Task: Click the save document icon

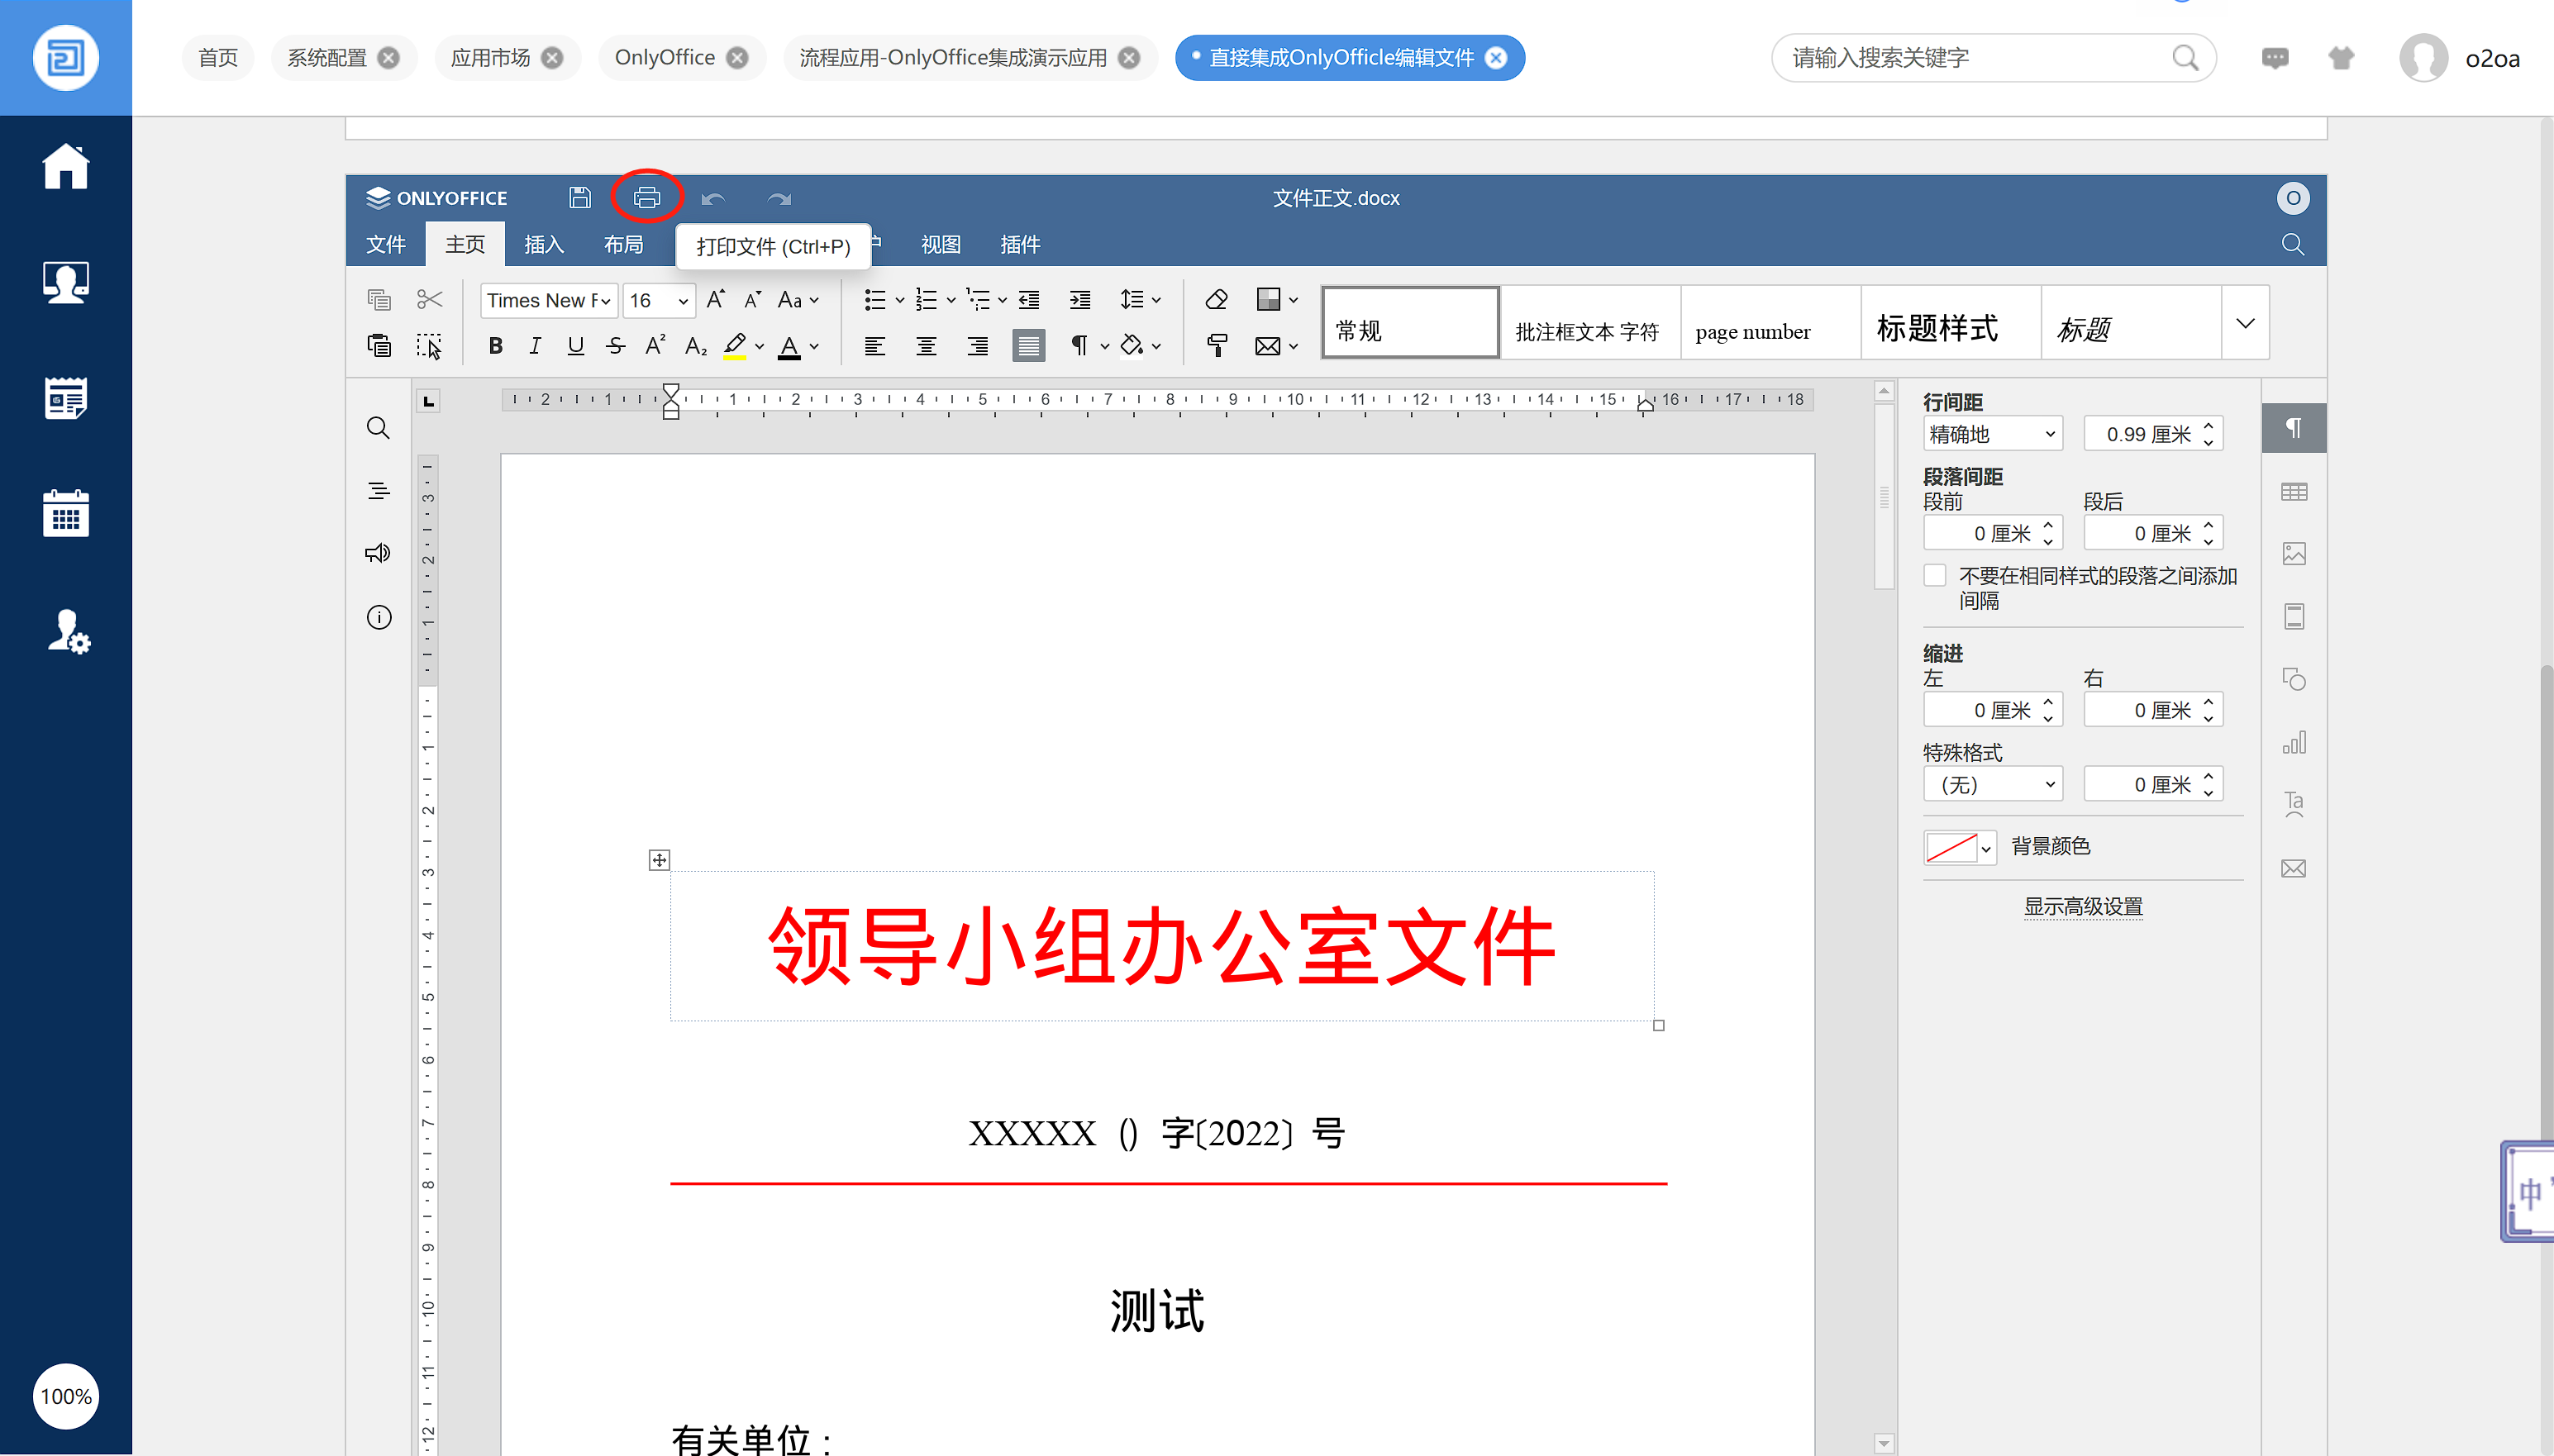Action: coord(579,197)
